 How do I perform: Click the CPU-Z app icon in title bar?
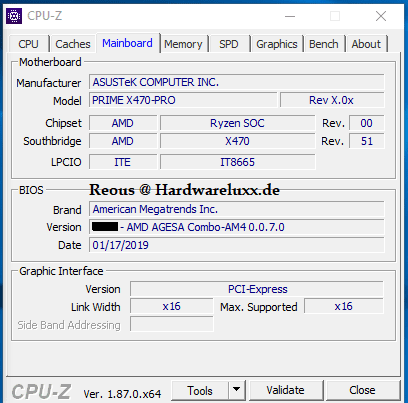pos(14,16)
